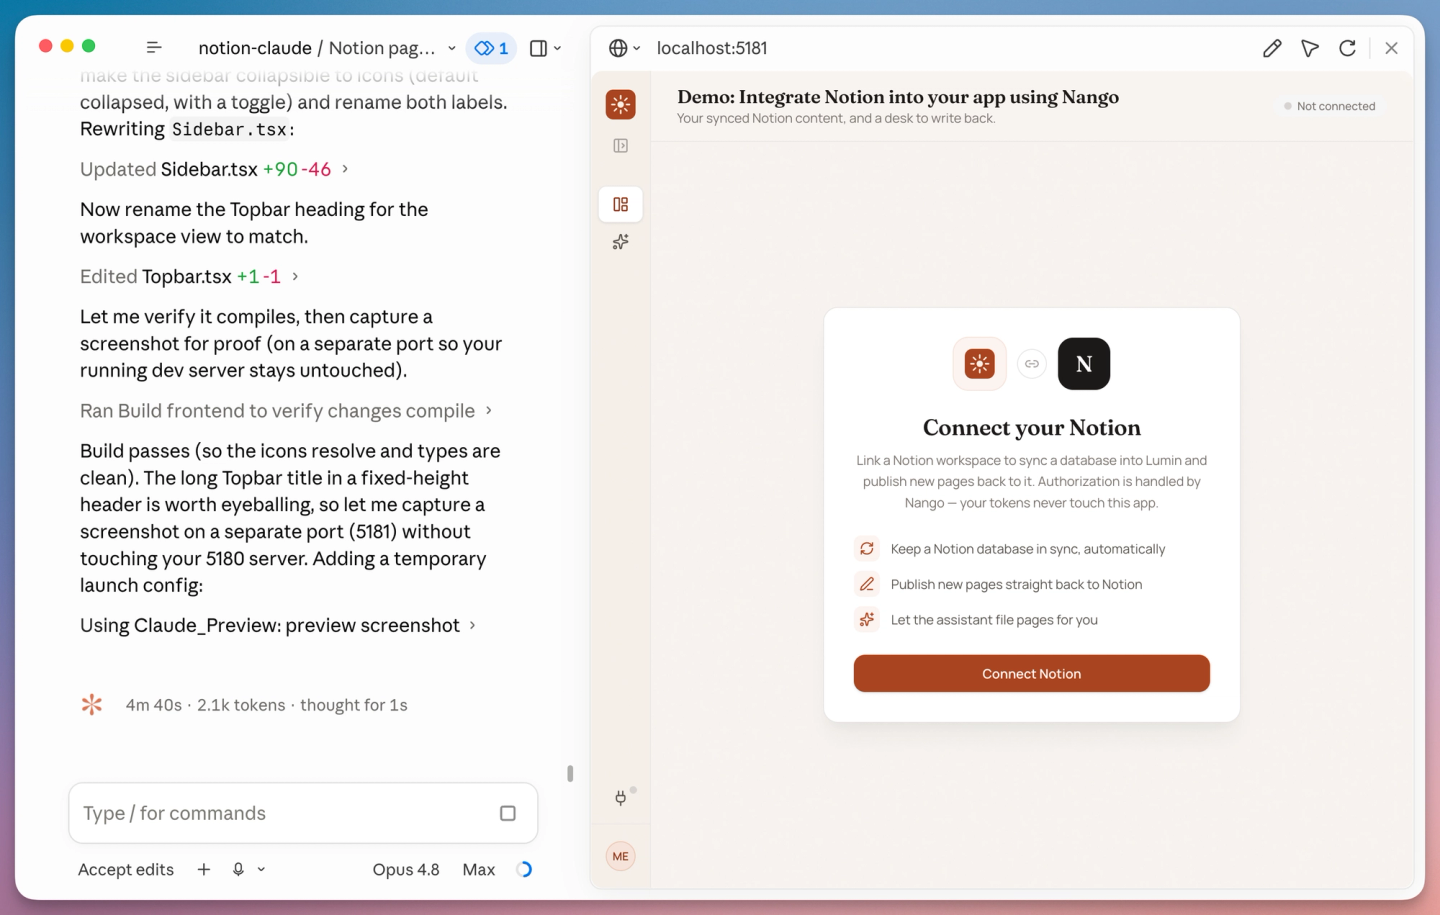Click the localhost:5181 address field

click(712, 48)
